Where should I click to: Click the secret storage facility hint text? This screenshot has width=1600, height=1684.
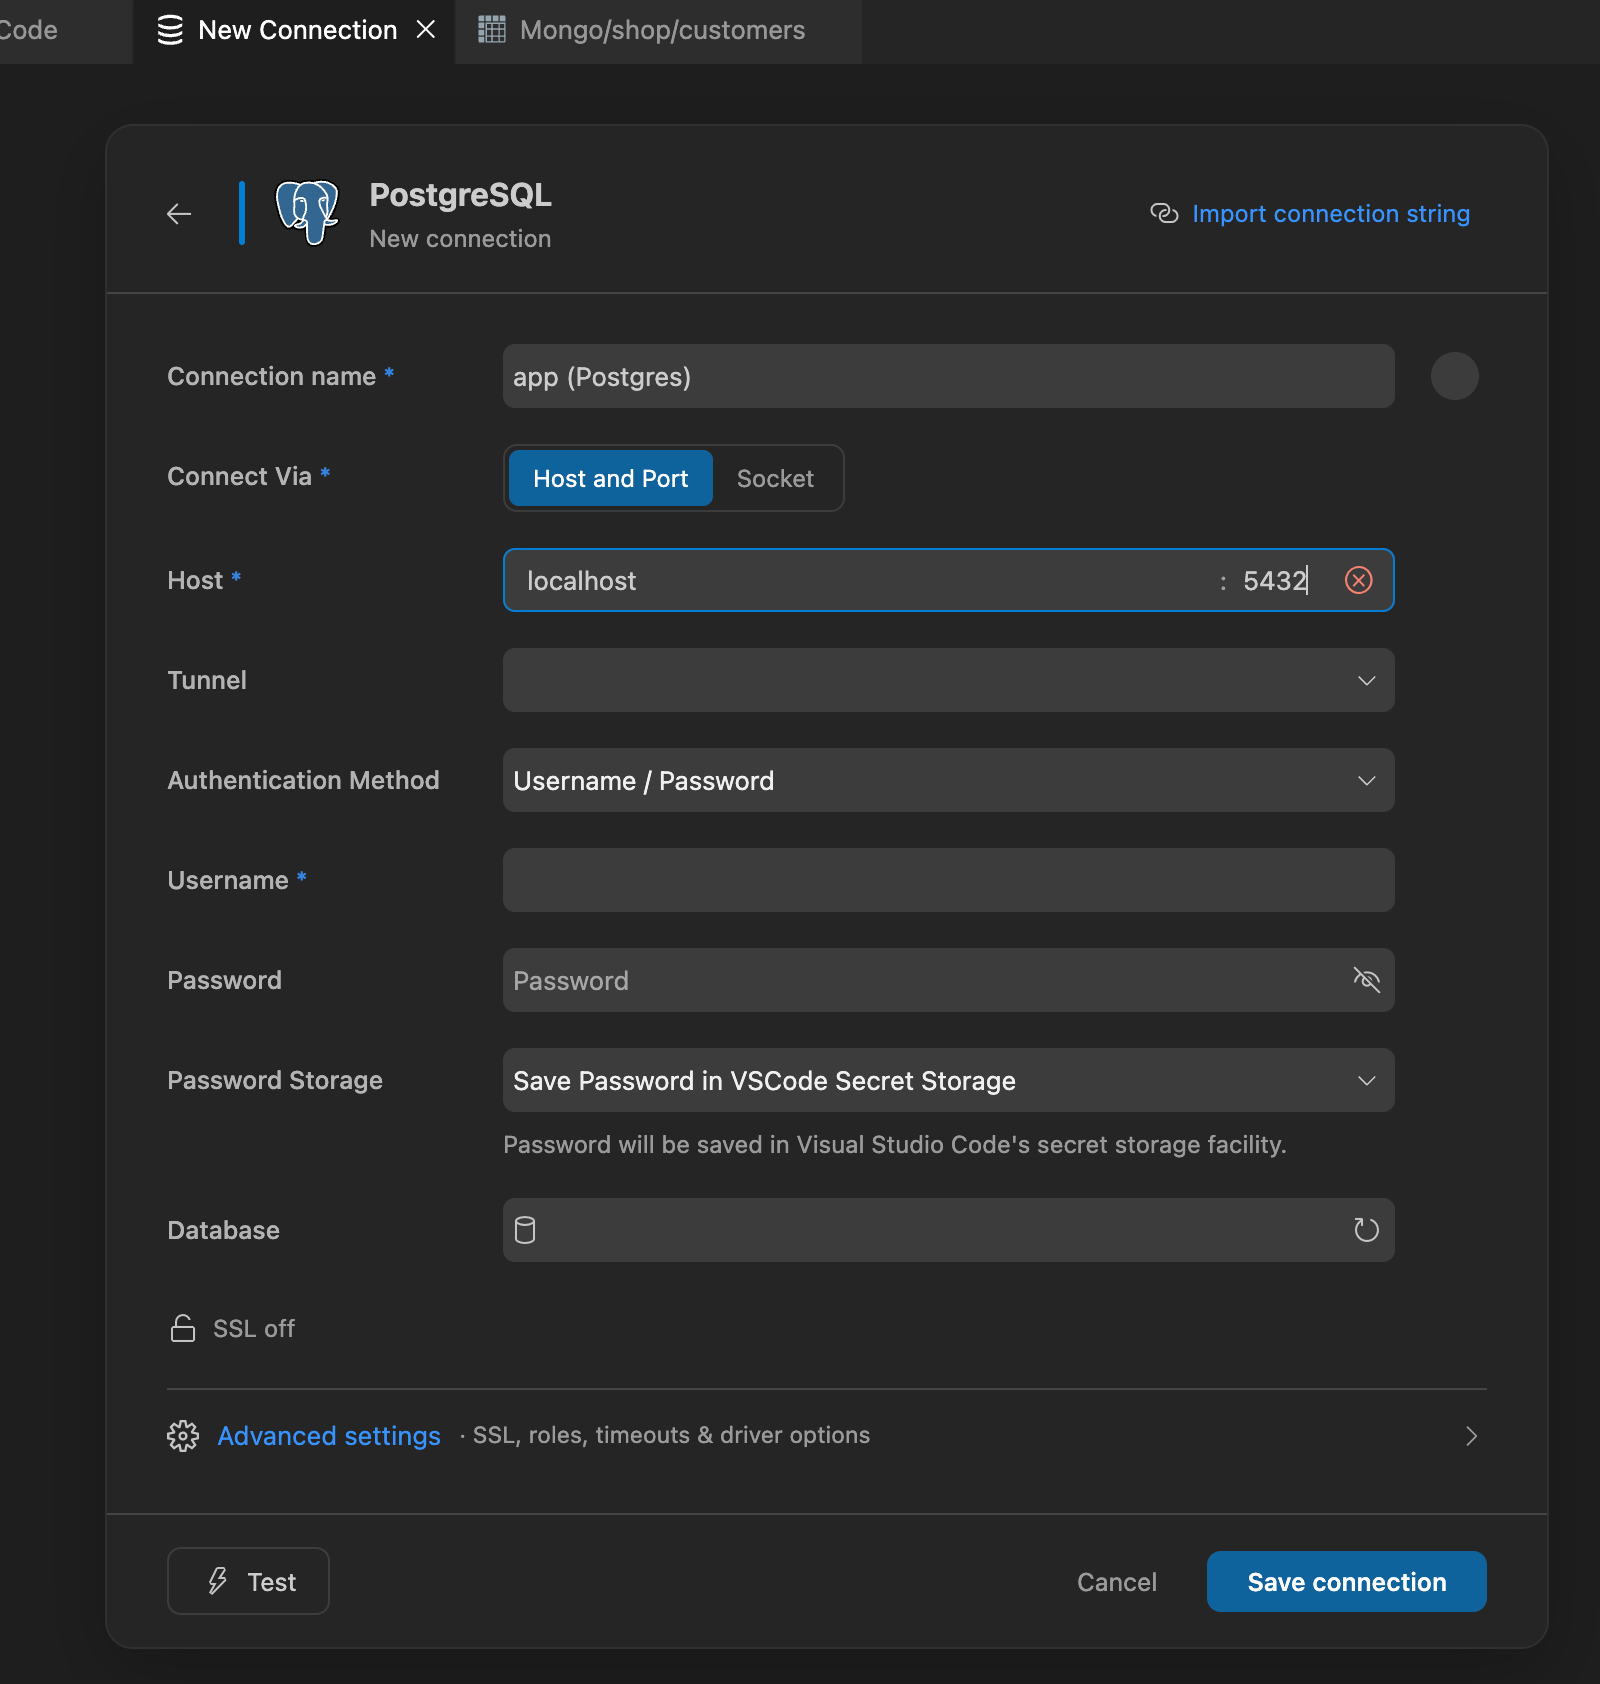(894, 1144)
